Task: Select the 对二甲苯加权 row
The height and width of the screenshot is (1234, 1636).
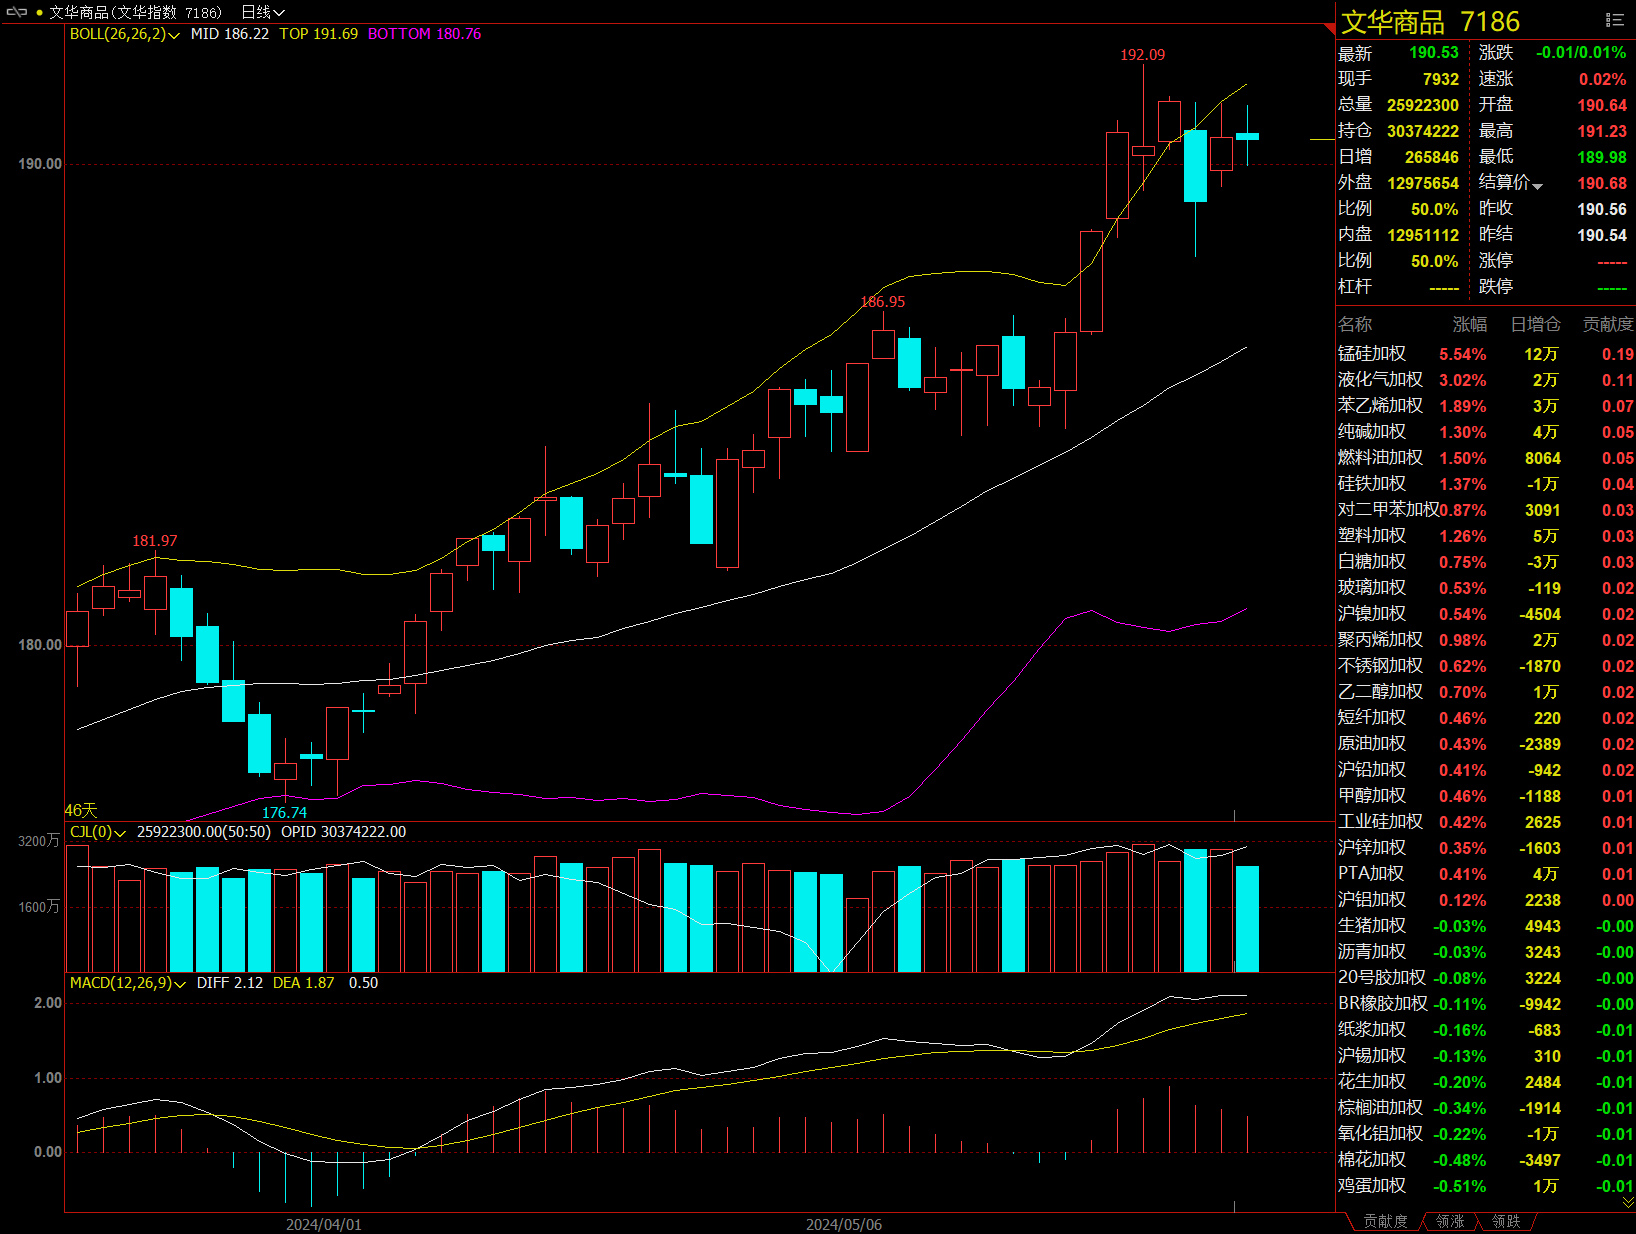Action: [1486, 510]
